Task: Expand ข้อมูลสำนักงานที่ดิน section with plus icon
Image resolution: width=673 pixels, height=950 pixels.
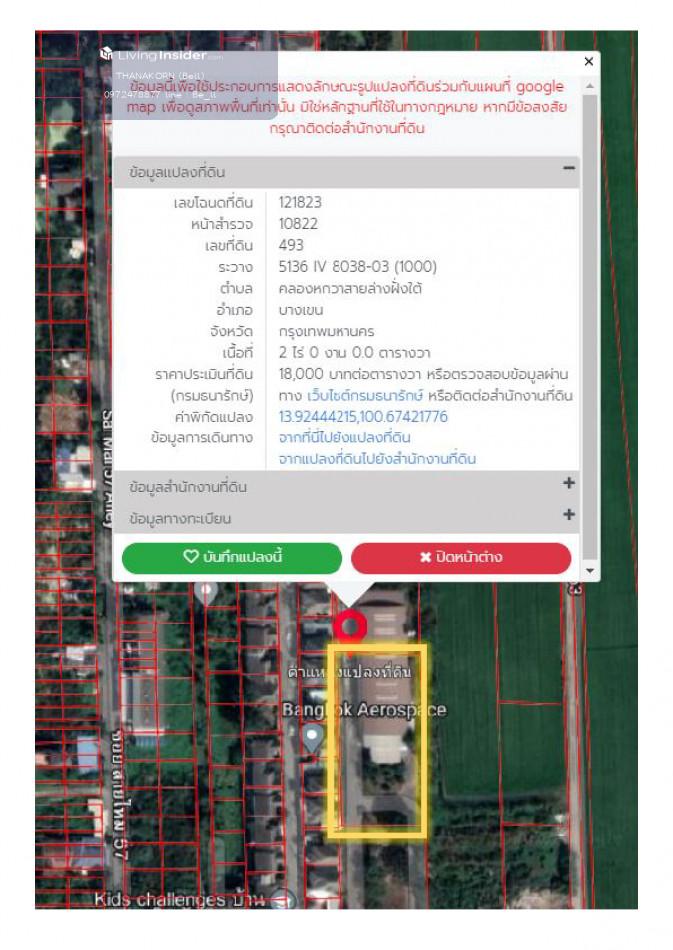Action: tap(569, 484)
